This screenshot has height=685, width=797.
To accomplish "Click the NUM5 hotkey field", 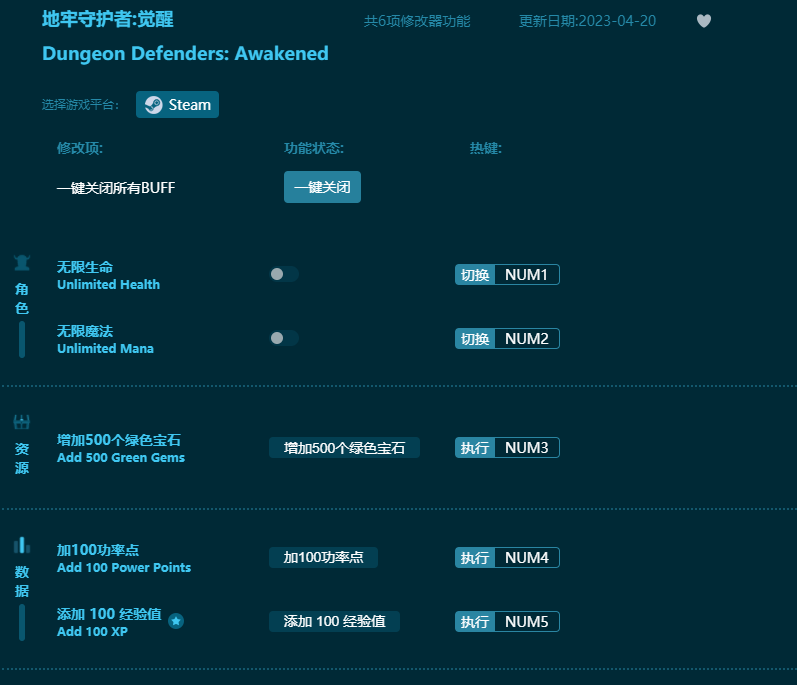I will pyautogui.click(x=527, y=621).
